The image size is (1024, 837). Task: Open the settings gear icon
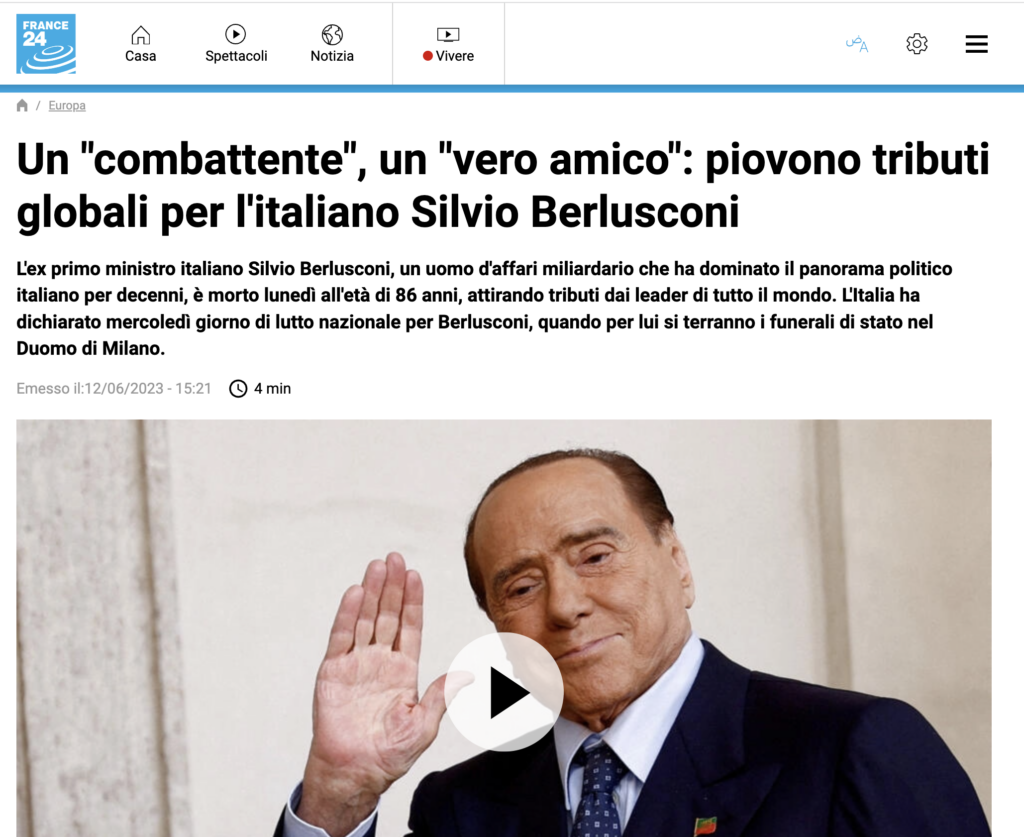(917, 44)
